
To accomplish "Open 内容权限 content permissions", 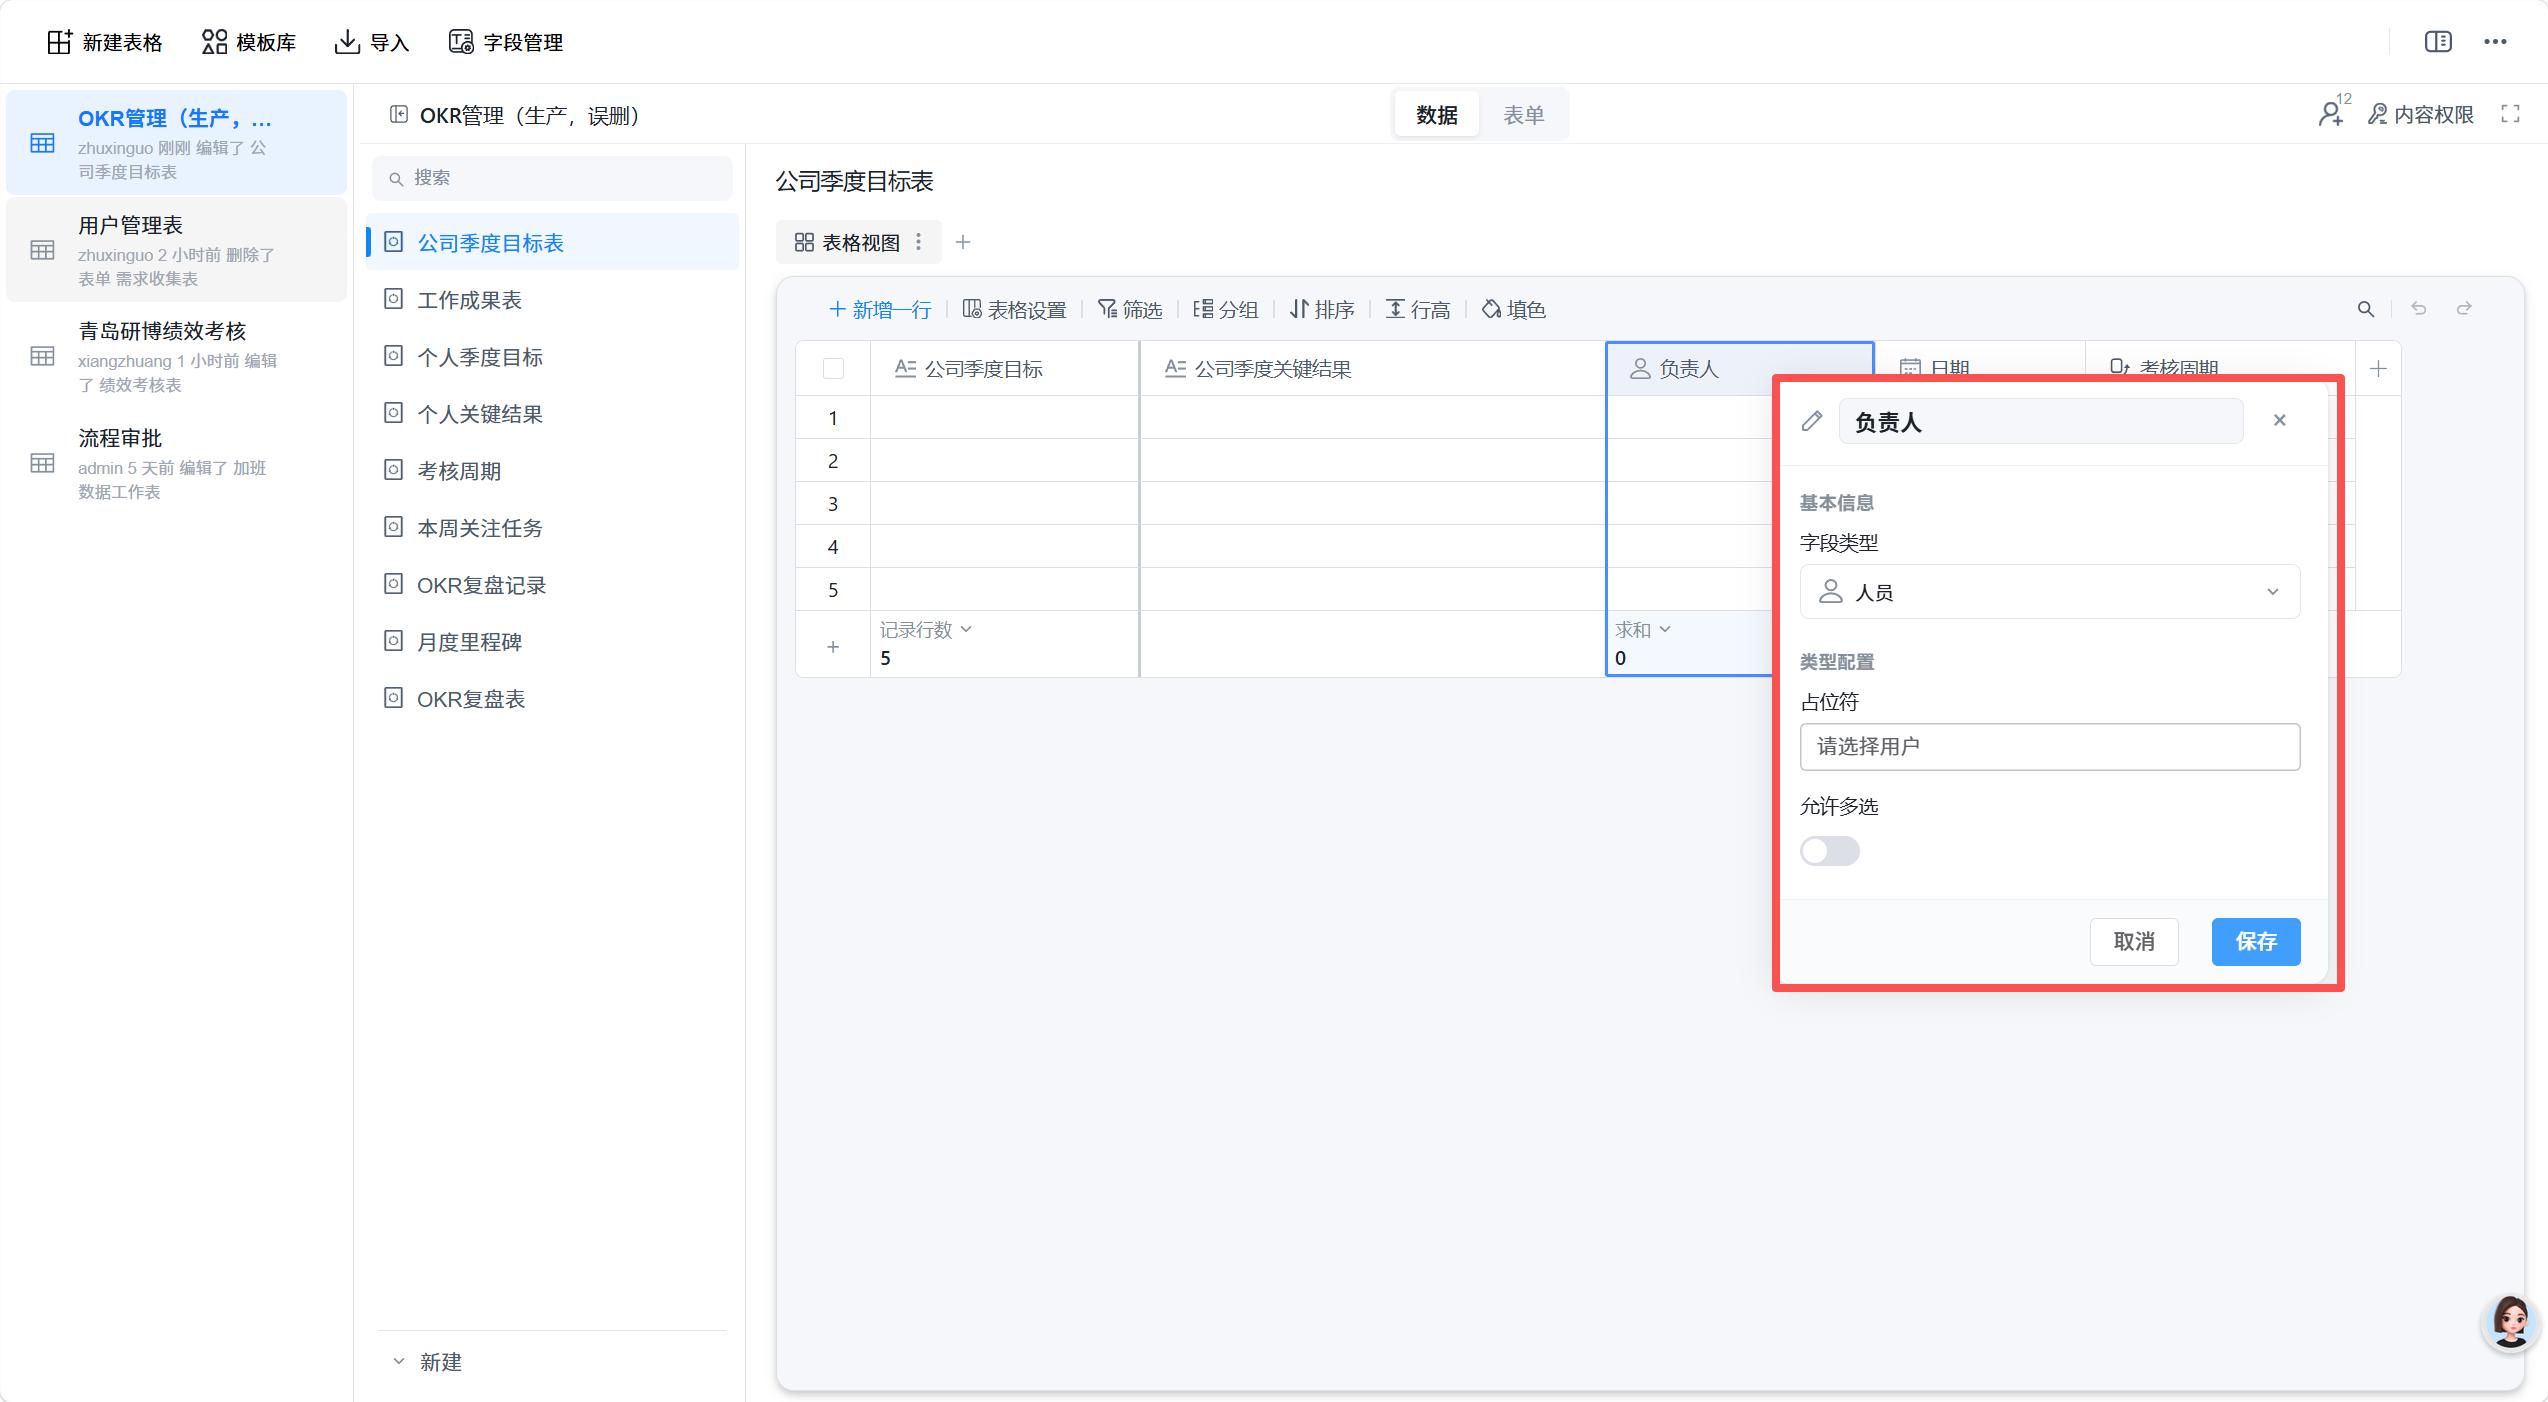I will coord(2421,114).
